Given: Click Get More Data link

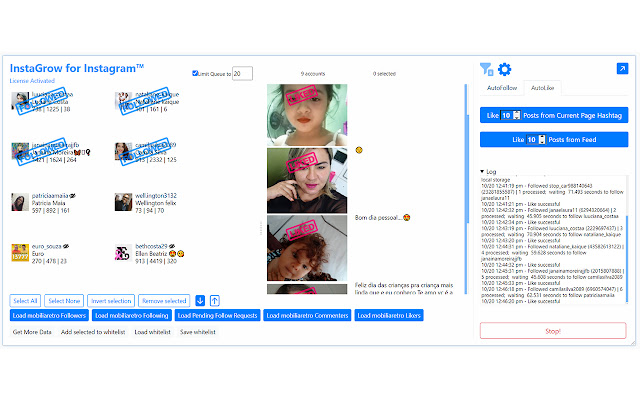Looking at the screenshot, I should tap(32, 332).
